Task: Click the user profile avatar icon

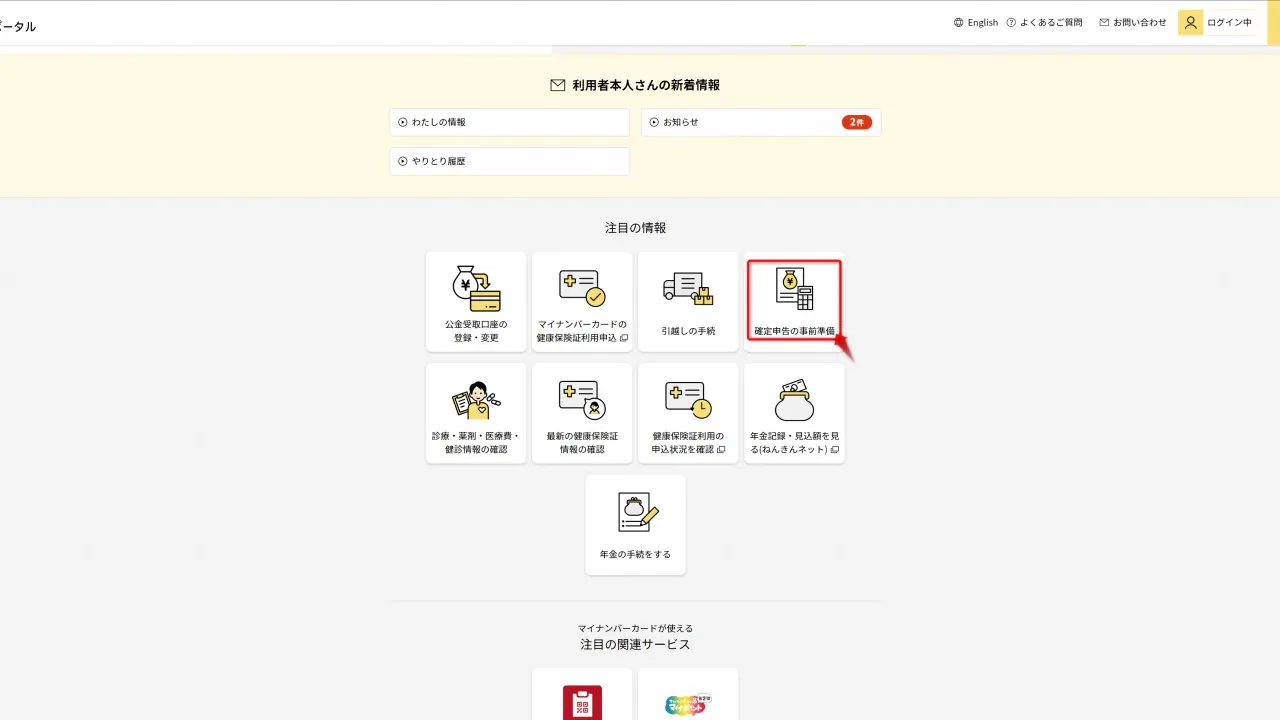Action: pyautogui.click(x=1190, y=22)
